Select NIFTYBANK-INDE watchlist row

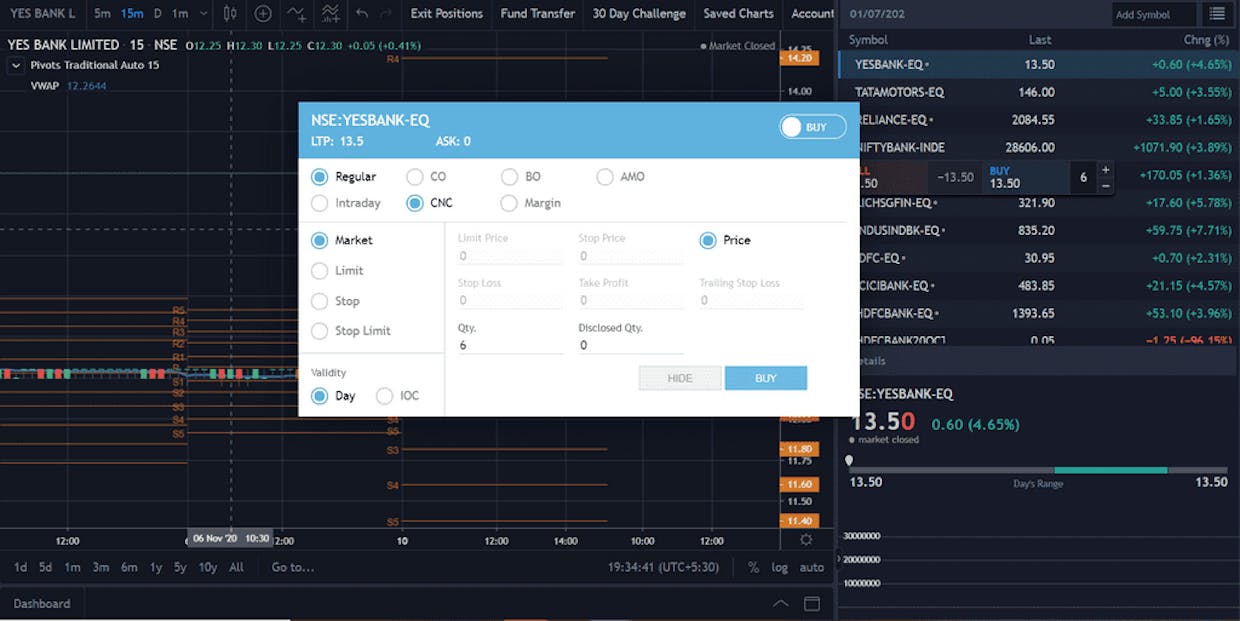[x=1038, y=147]
